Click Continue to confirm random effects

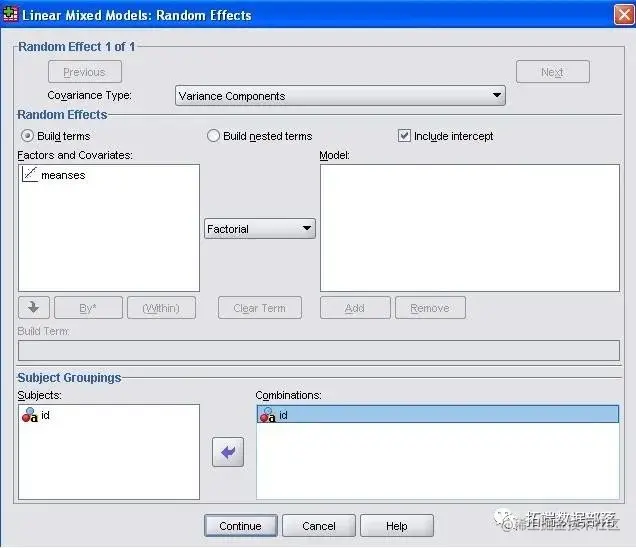pyautogui.click(x=241, y=526)
